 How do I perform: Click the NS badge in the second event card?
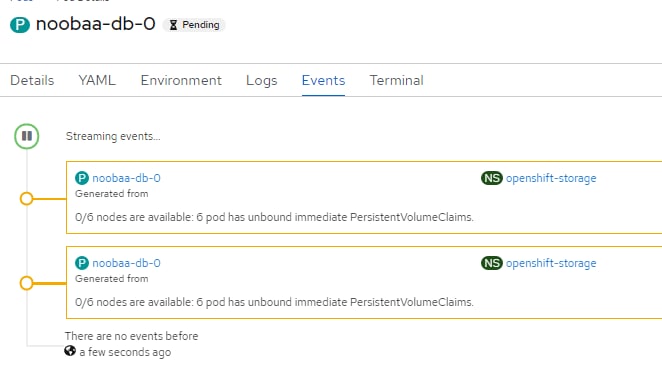tap(491, 263)
